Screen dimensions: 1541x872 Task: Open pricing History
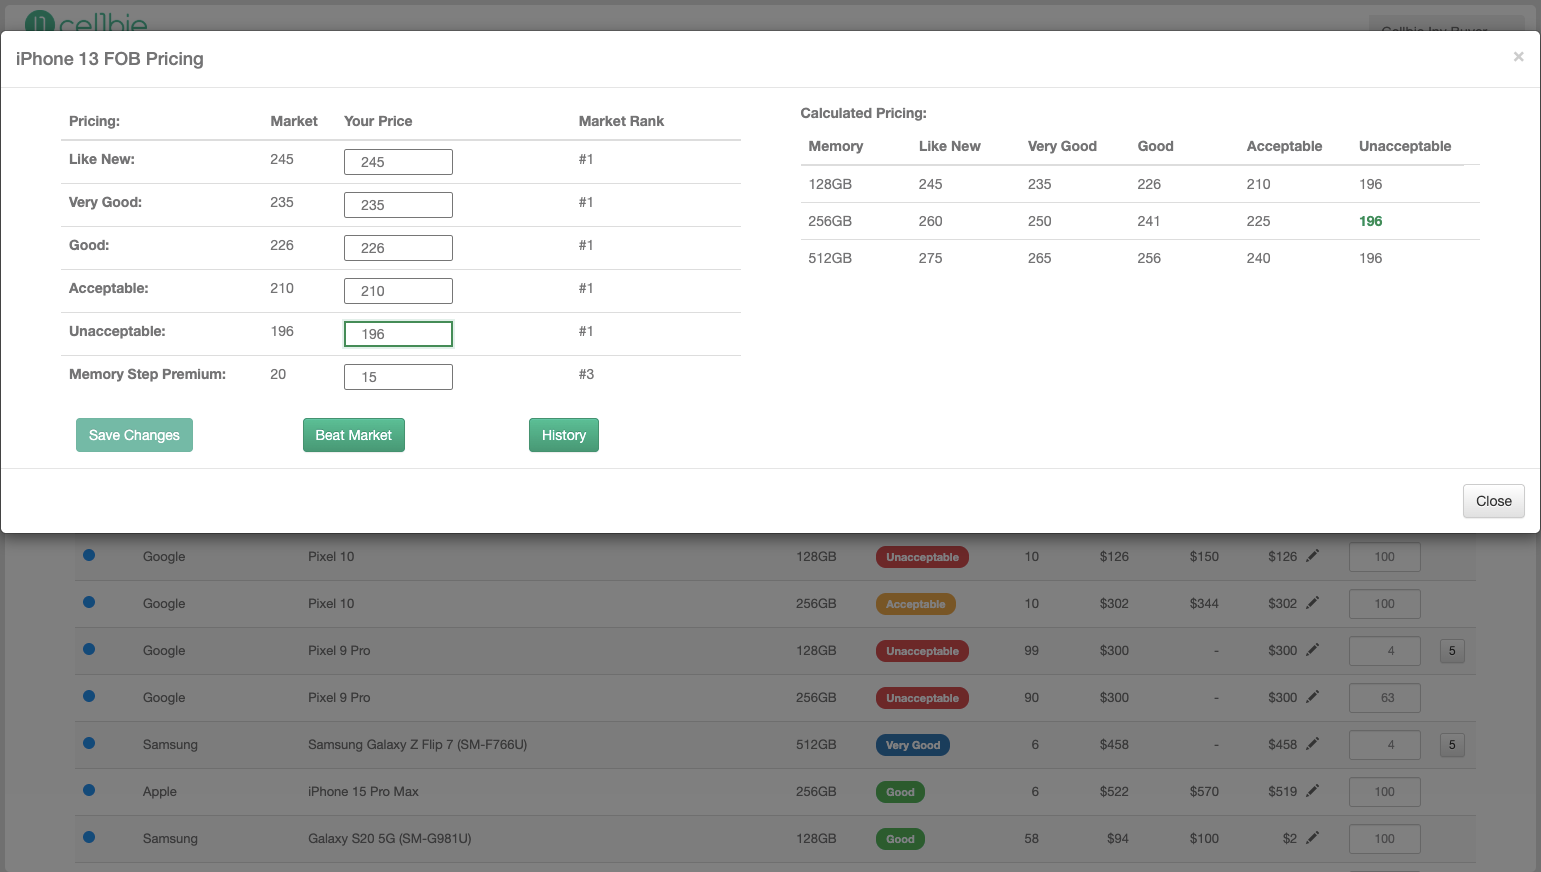coord(564,435)
